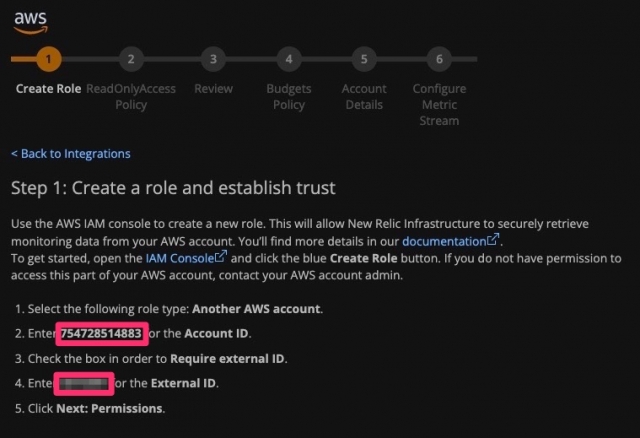
Task: Go to step 2 ReadOnlyAccess Policy circle
Action: (x=131, y=59)
